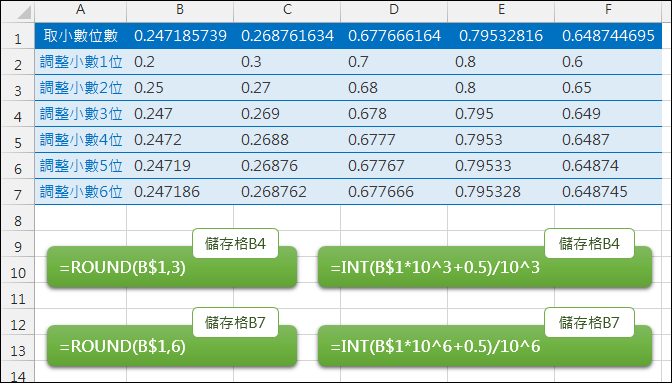Select the '調整小數6位' label cell

[81, 192]
